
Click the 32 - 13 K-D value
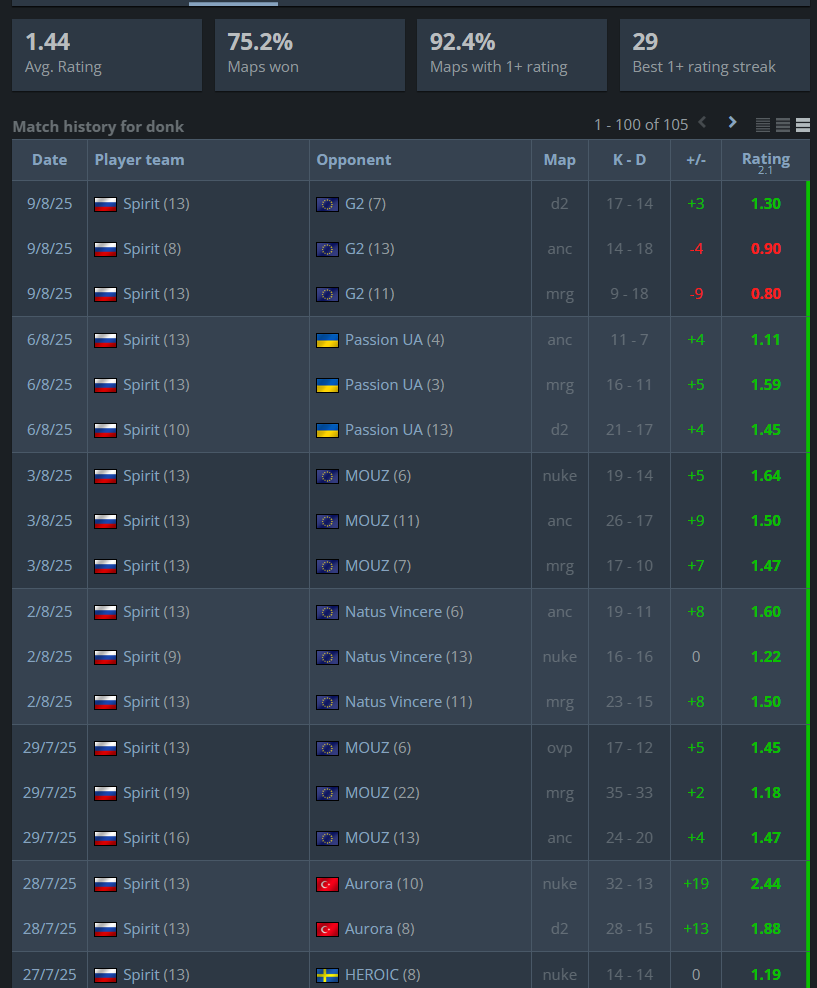point(629,884)
